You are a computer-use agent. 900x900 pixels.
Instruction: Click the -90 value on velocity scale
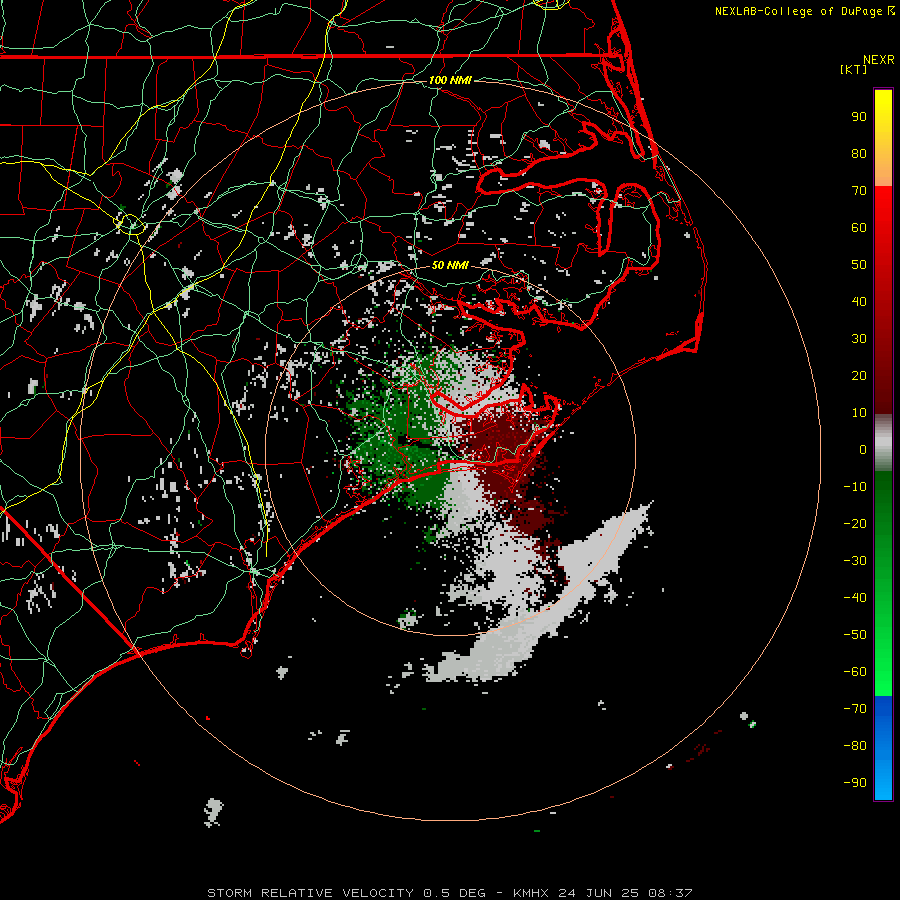(855, 783)
